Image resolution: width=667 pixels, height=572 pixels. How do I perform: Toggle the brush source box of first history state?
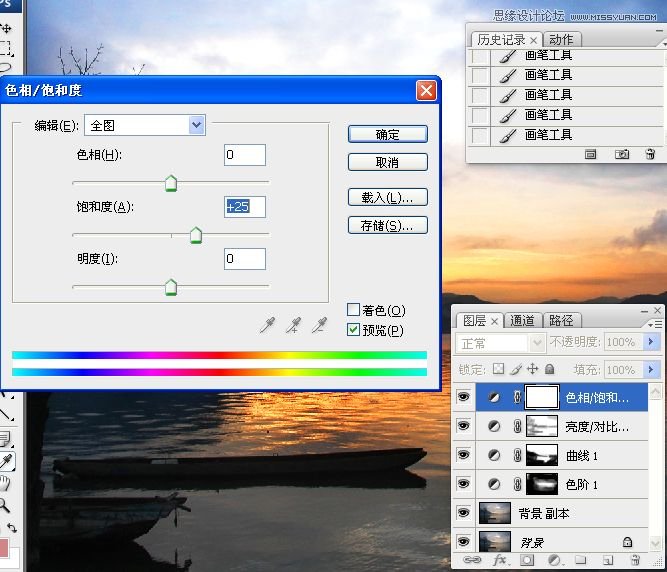coord(479,56)
